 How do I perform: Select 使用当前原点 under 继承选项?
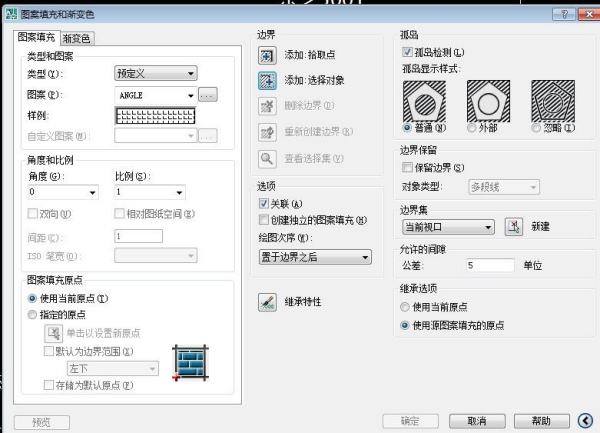click(404, 307)
